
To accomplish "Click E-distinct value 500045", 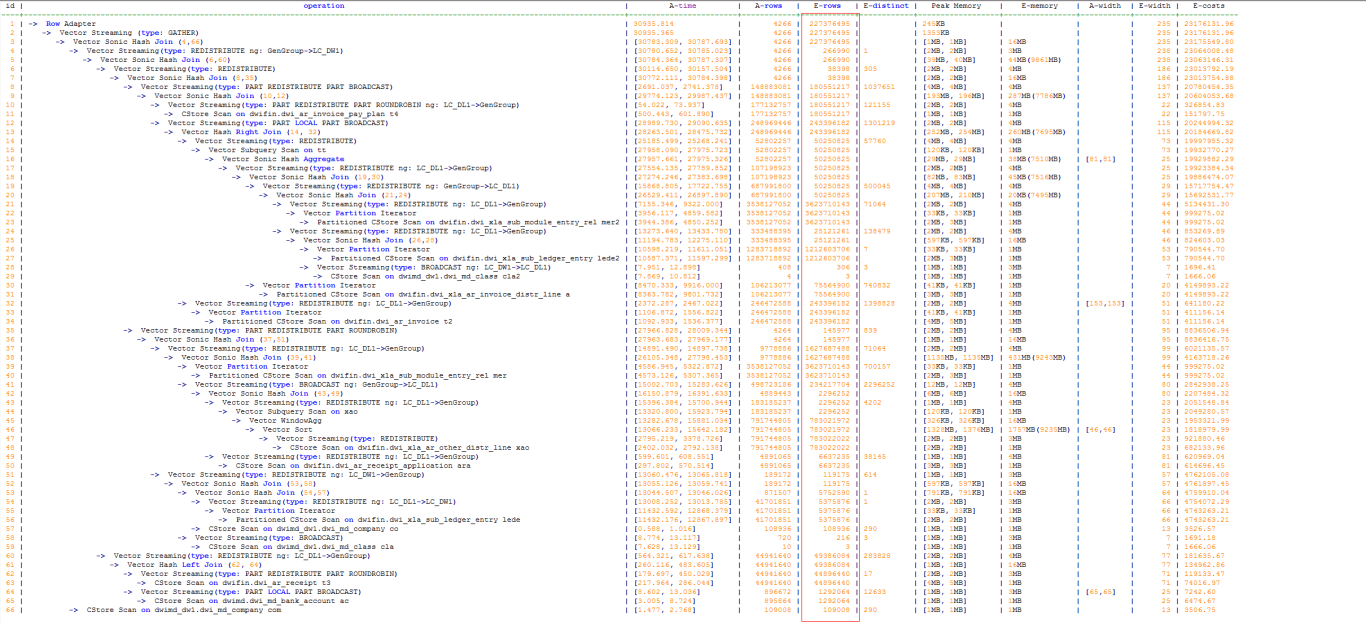I will tap(878, 185).
